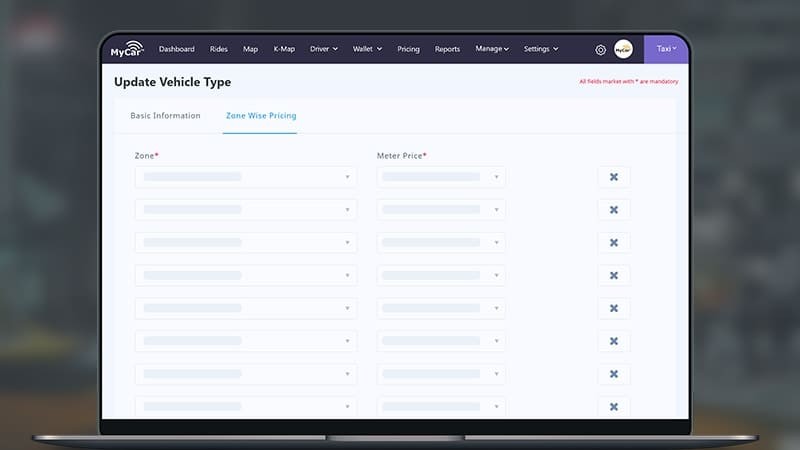Go to the Dashboard page
The image size is (800, 450).
click(176, 49)
